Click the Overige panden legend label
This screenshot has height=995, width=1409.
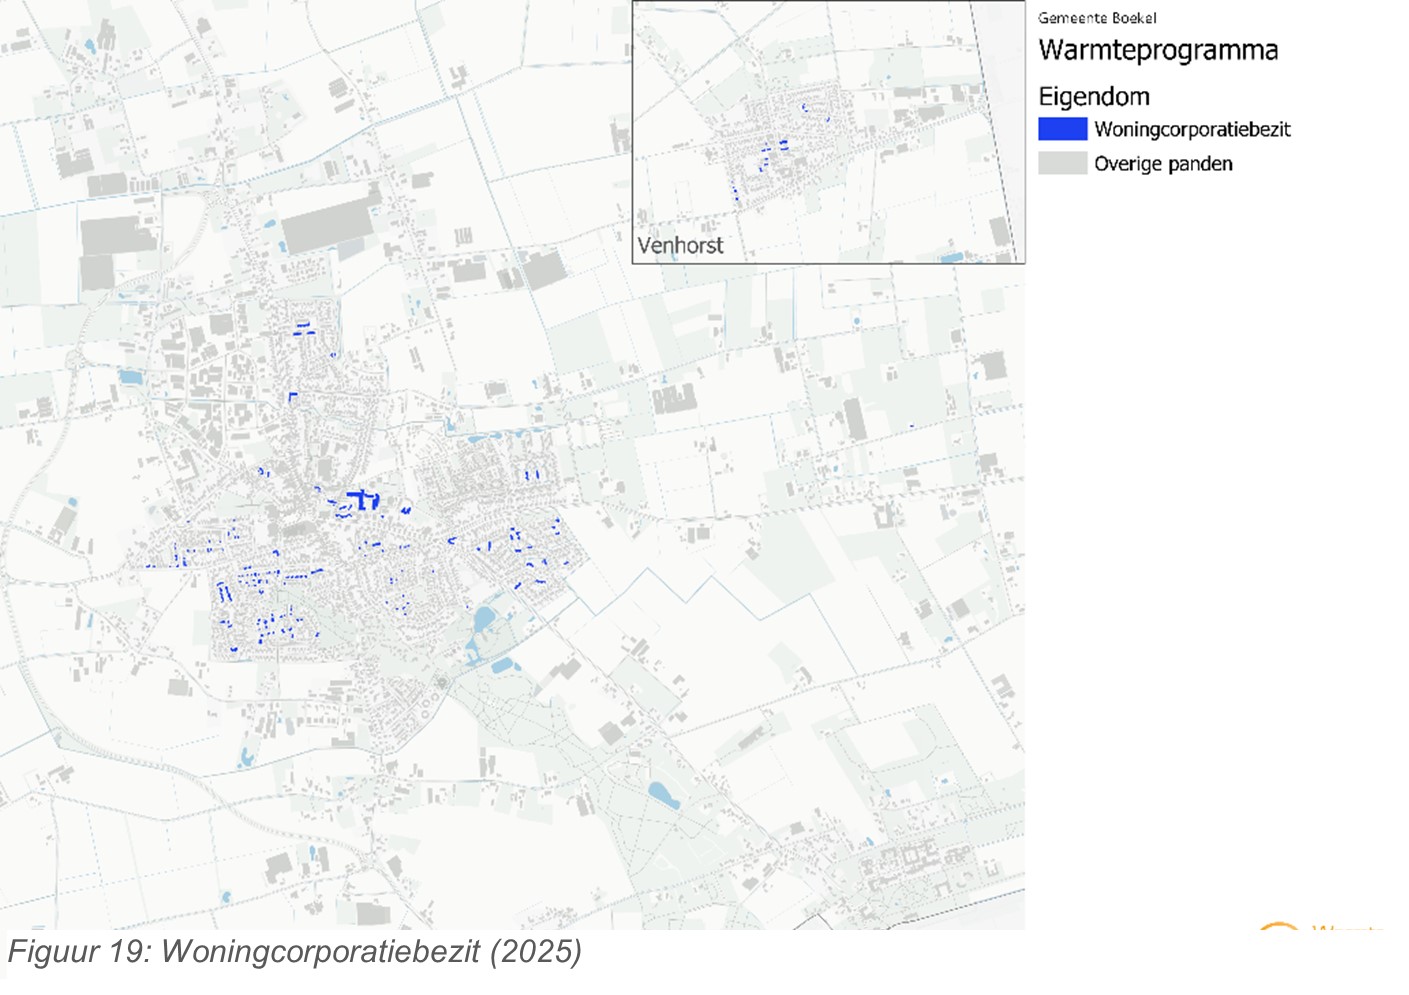click(1163, 164)
